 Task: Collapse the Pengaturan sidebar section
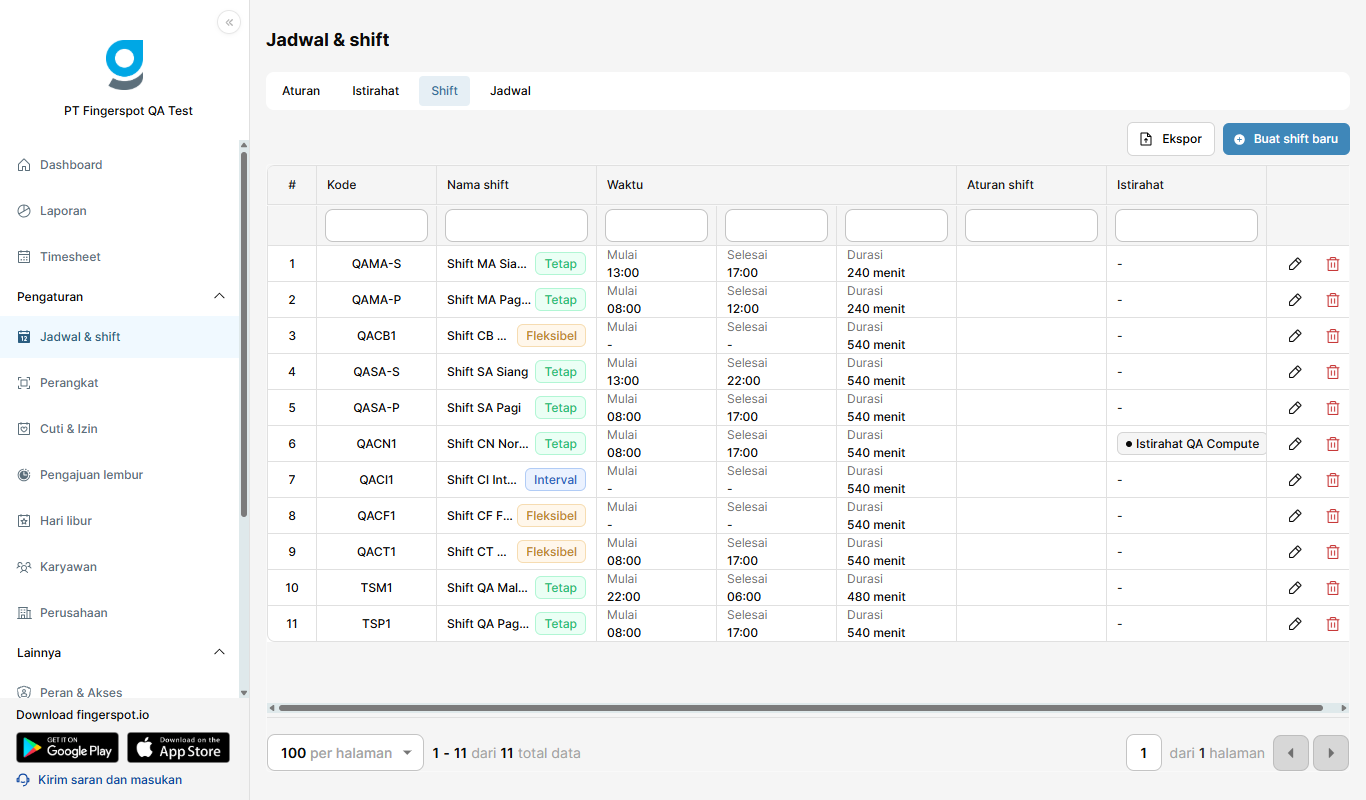pyautogui.click(x=220, y=297)
